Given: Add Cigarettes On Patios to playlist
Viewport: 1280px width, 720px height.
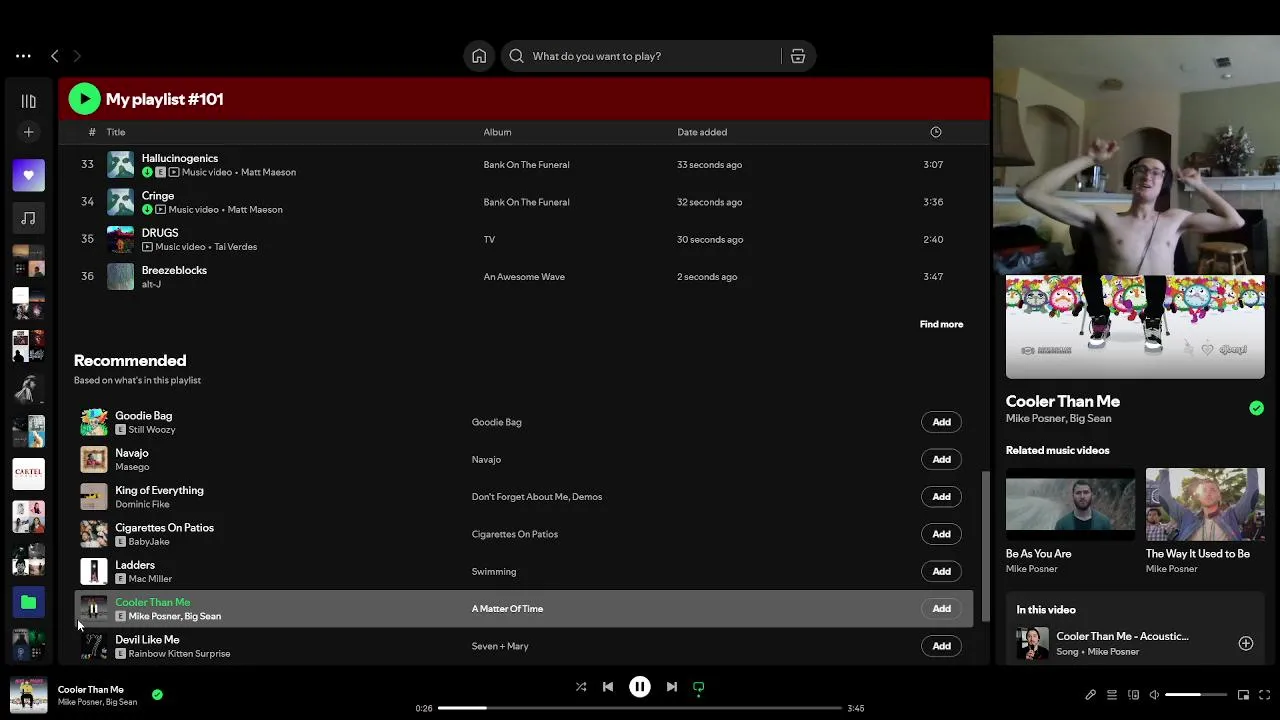Looking at the screenshot, I should point(942,534).
